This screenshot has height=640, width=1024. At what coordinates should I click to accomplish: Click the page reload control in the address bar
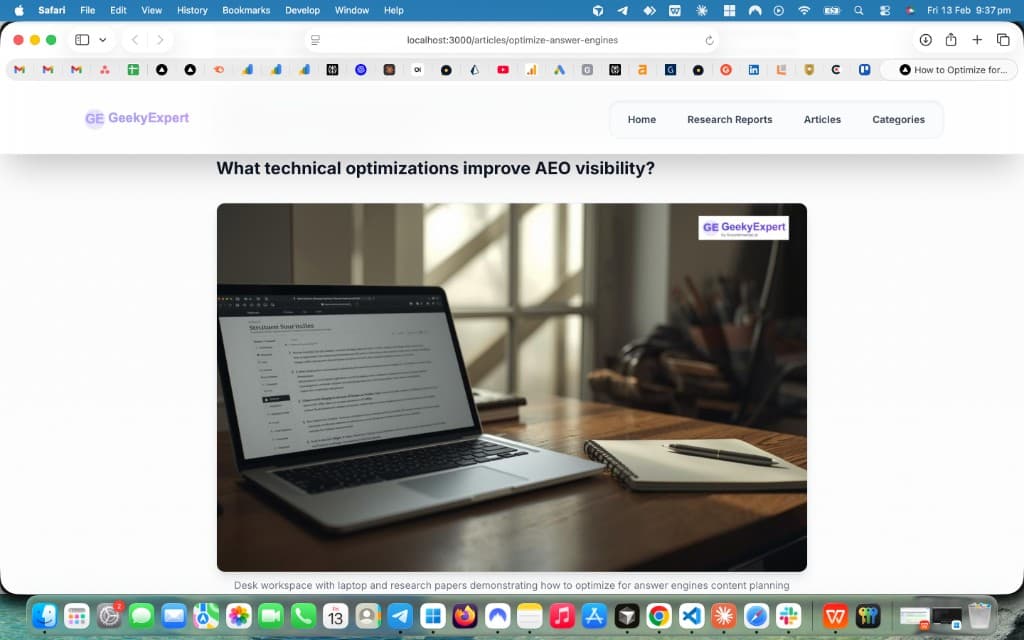click(x=710, y=40)
